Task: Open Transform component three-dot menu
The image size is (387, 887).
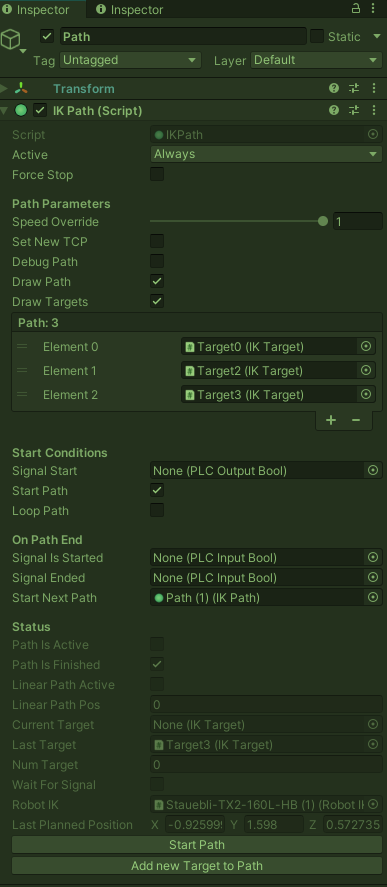Action: click(373, 88)
